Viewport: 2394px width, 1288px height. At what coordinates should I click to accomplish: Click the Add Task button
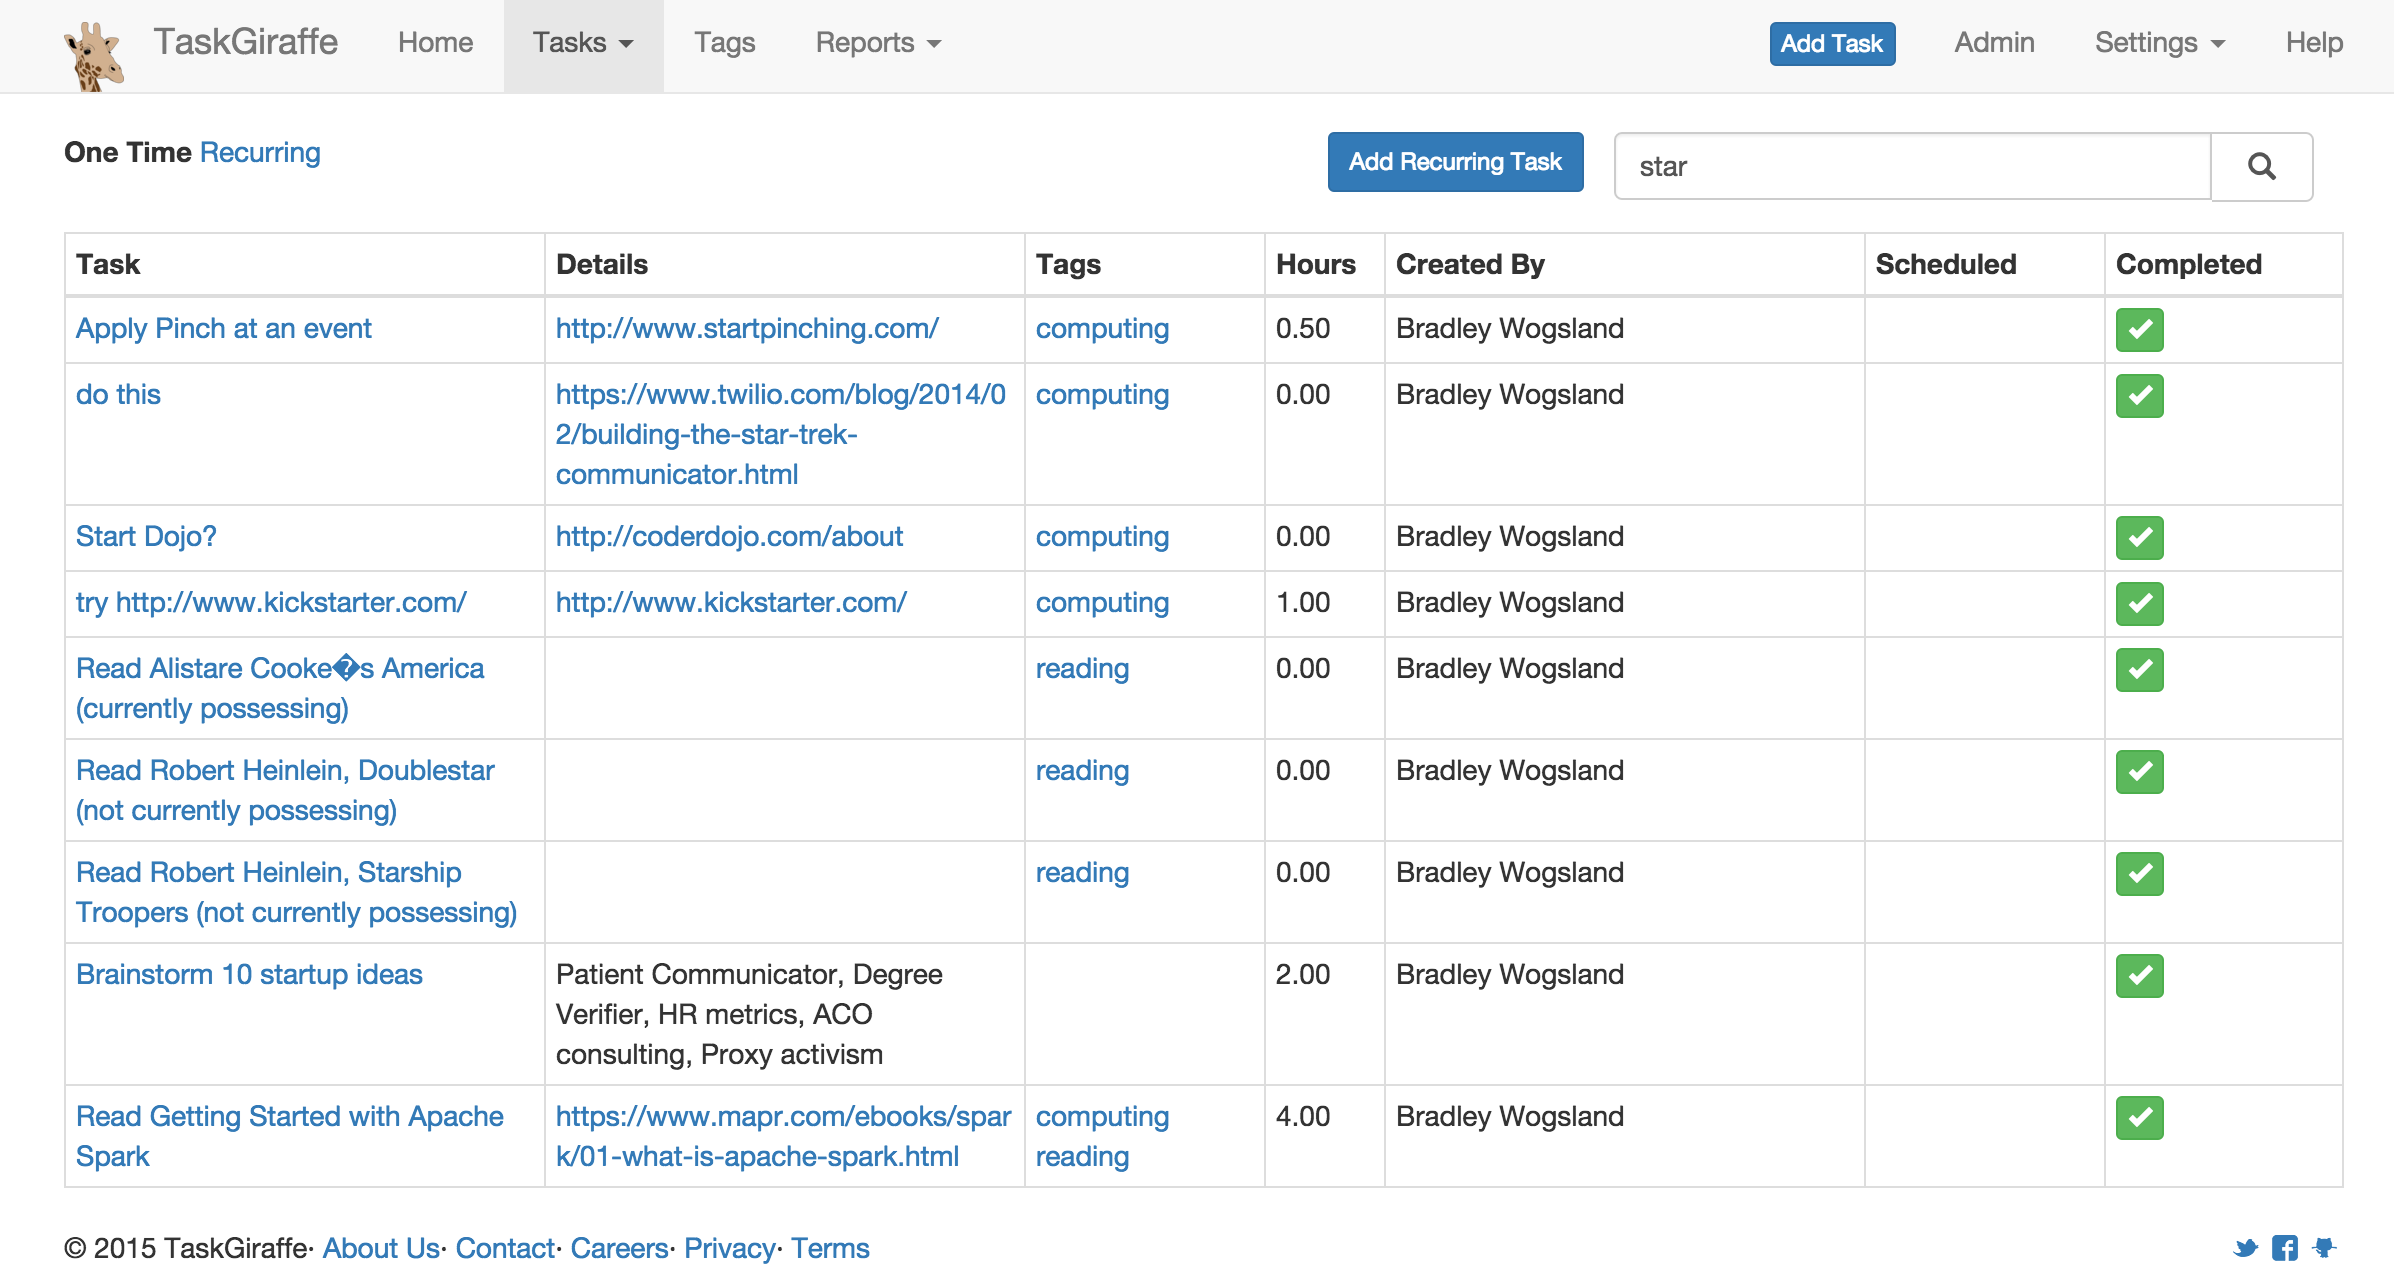click(x=1832, y=44)
